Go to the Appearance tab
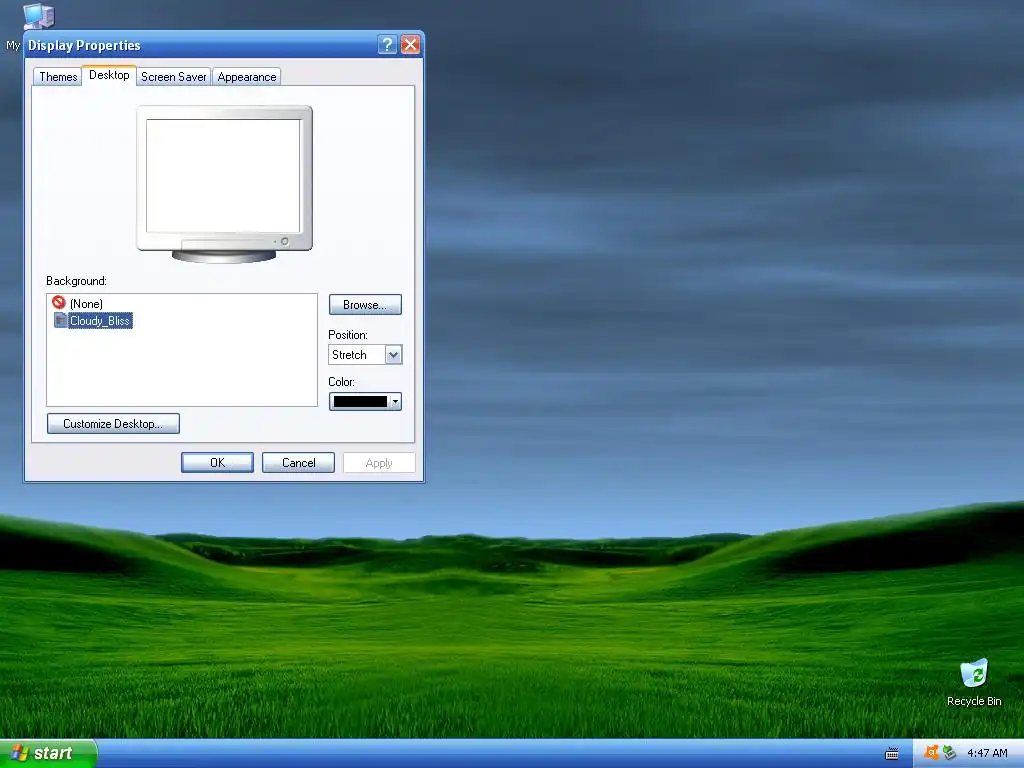This screenshot has height=768, width=1024. click(247, 76)
